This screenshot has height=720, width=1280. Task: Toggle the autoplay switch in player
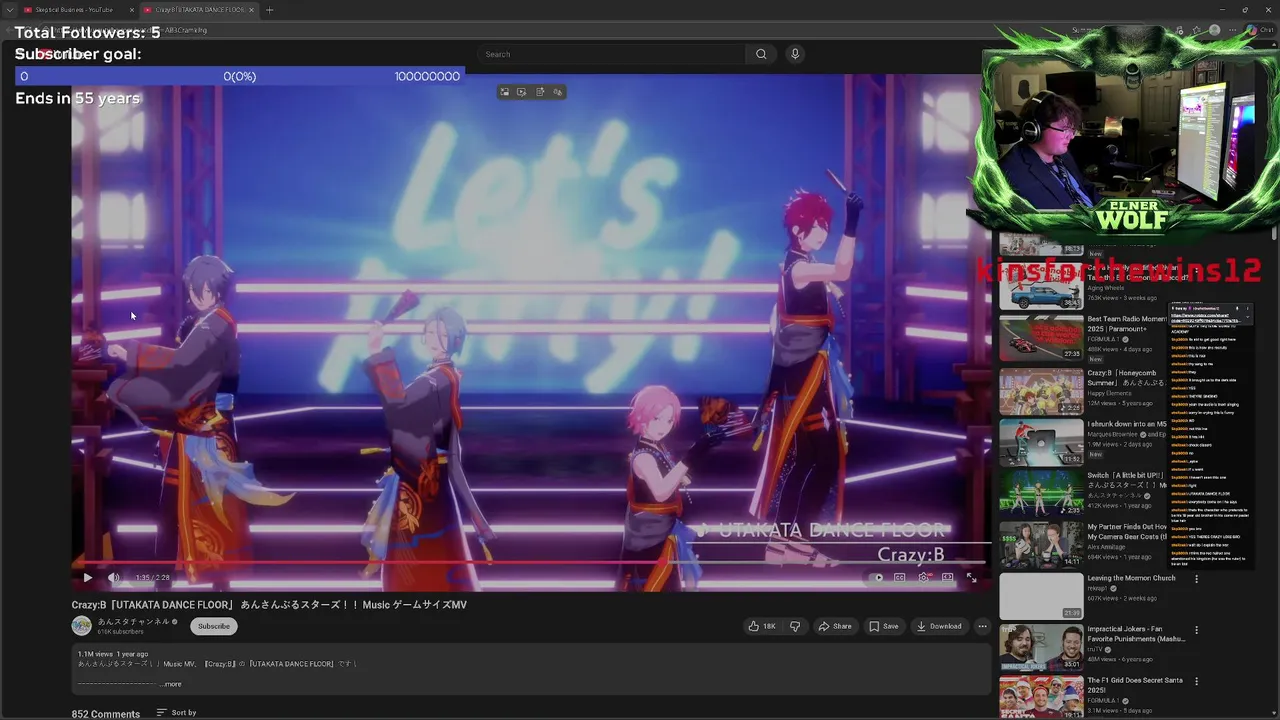(x=877, y=577)
